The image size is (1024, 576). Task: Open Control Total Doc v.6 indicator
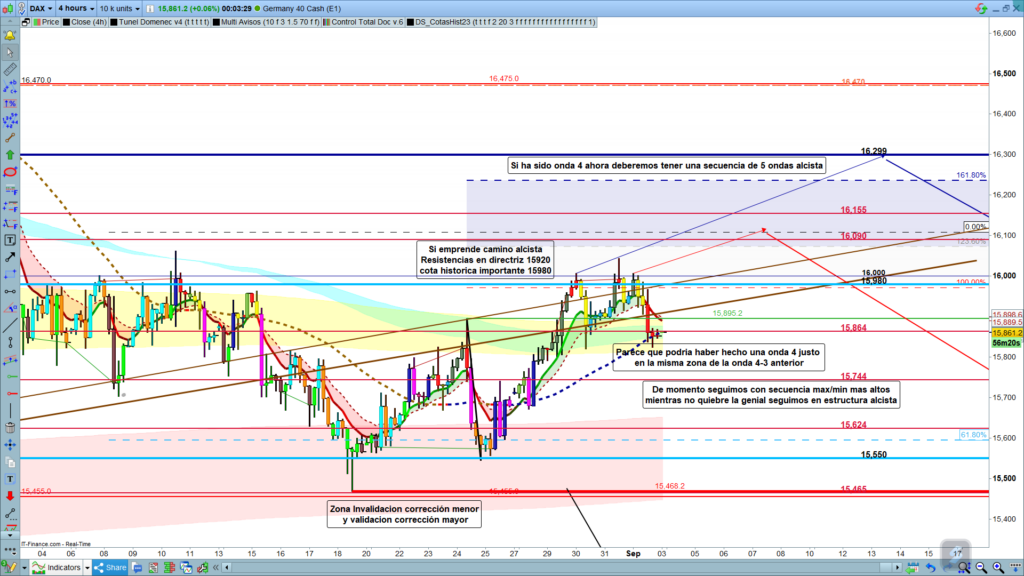pos(365,20)
